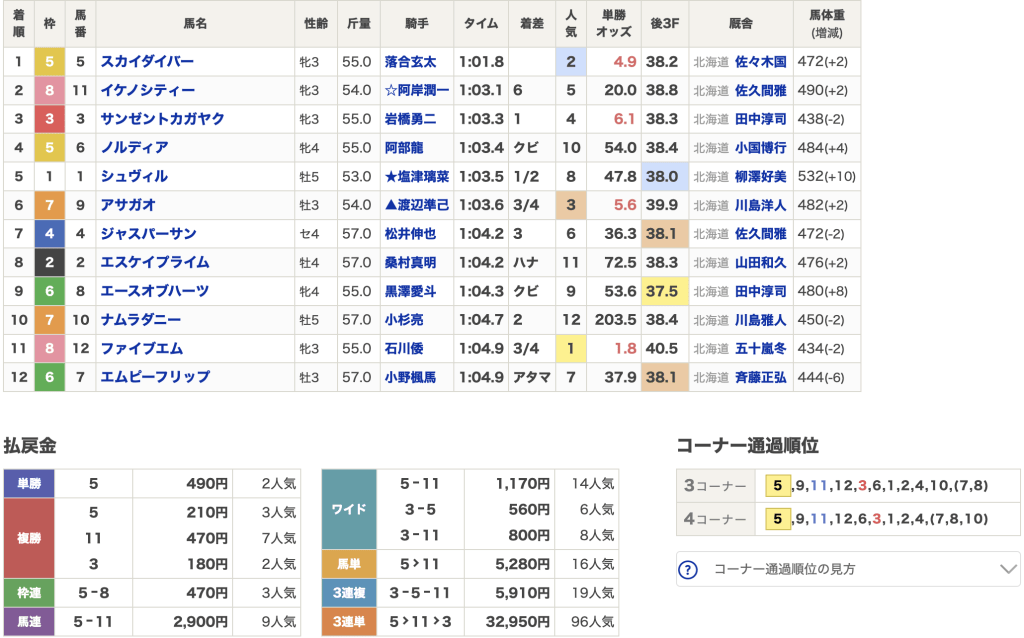Select yellow-highlighted 37.5 last-3F cell

tap(664, 291)
